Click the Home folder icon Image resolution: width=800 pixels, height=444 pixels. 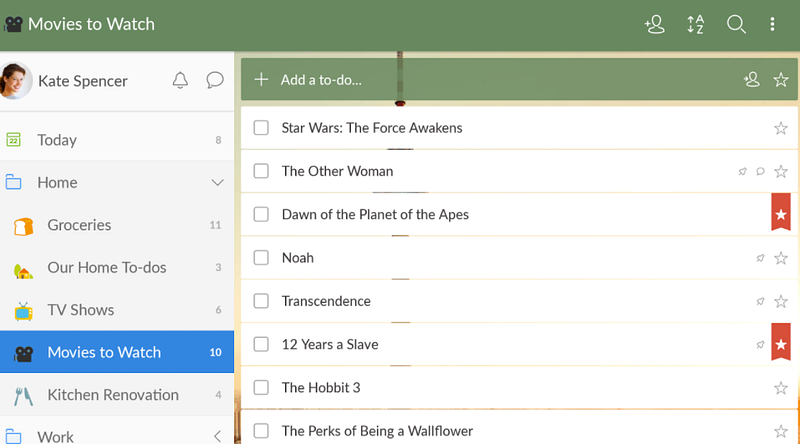13,182
